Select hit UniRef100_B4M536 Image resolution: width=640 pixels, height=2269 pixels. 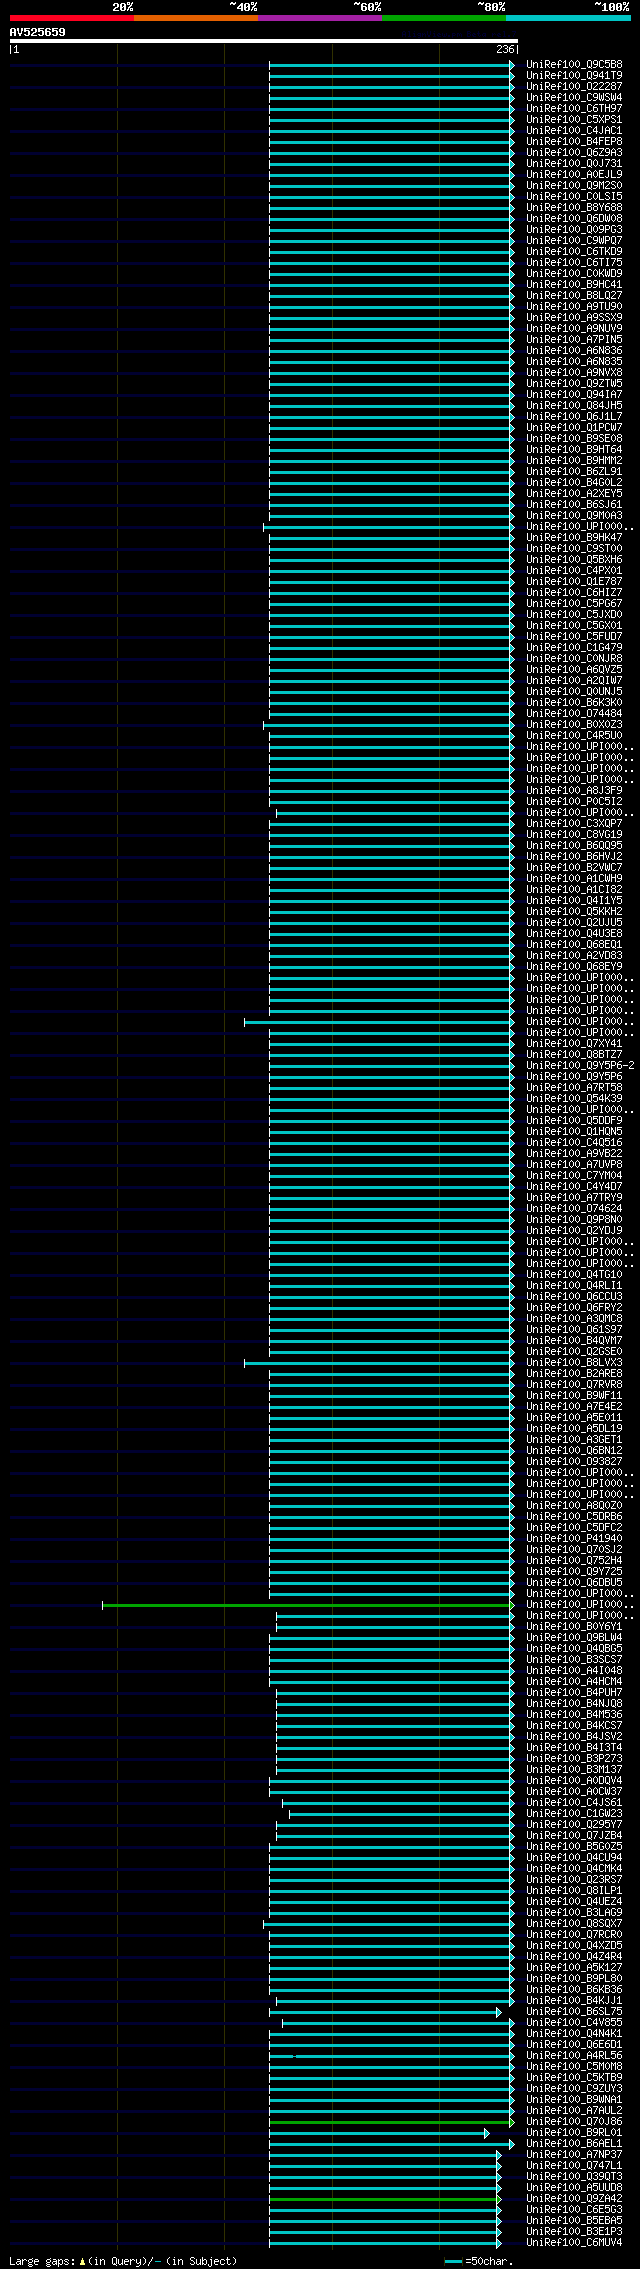574,1715
